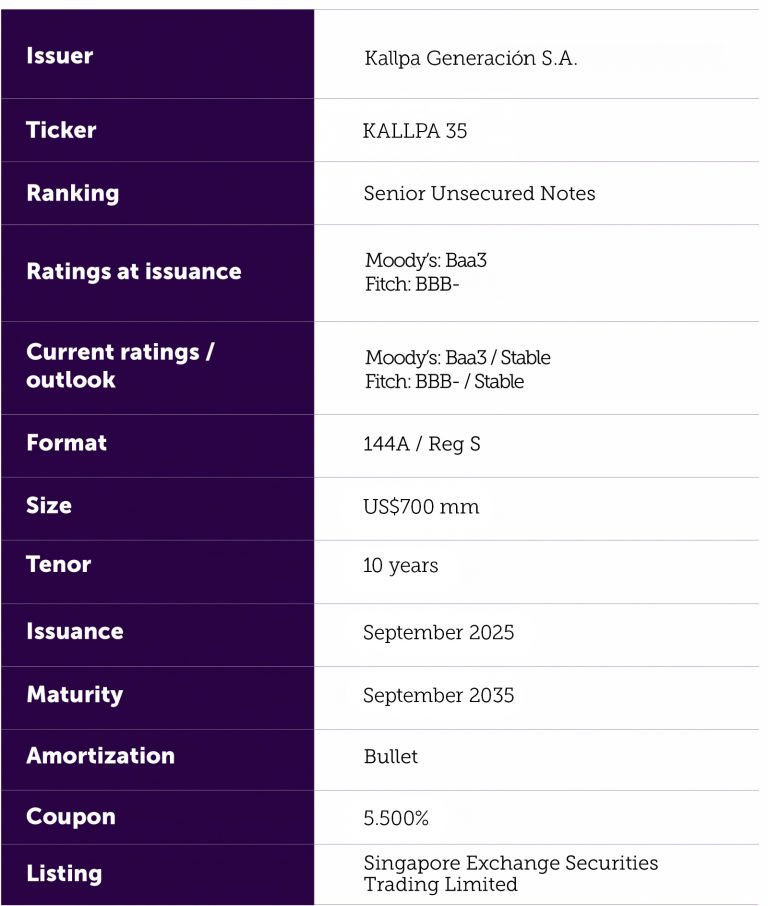
Task: Click the 144A / Reg S format value
Action: point(421,444)
